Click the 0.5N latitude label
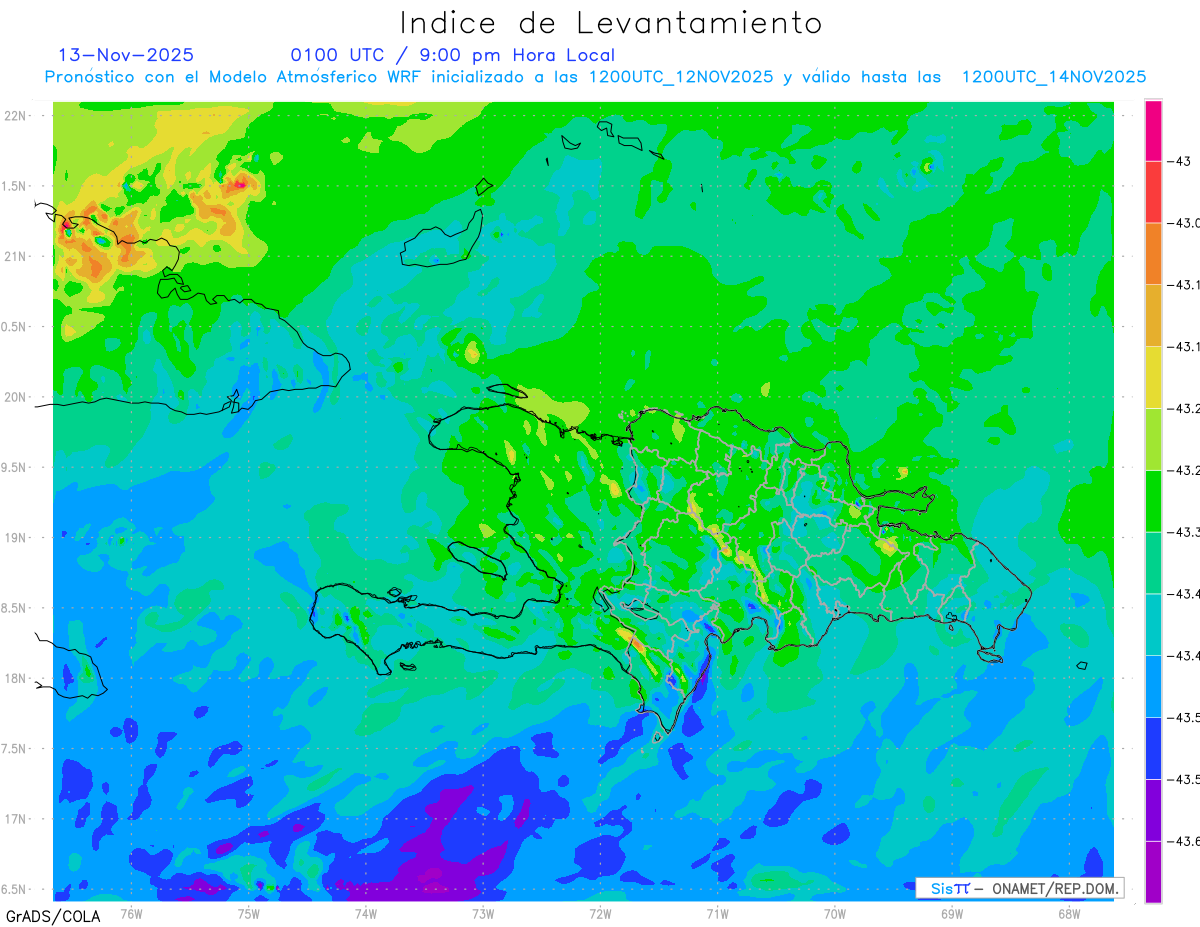 click(x=15, y=327)
